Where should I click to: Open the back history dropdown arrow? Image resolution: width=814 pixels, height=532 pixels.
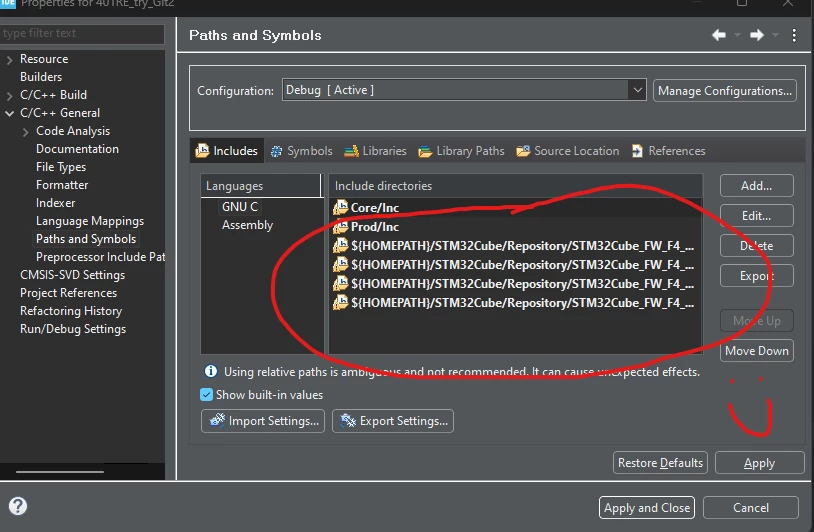coord(737,35)
